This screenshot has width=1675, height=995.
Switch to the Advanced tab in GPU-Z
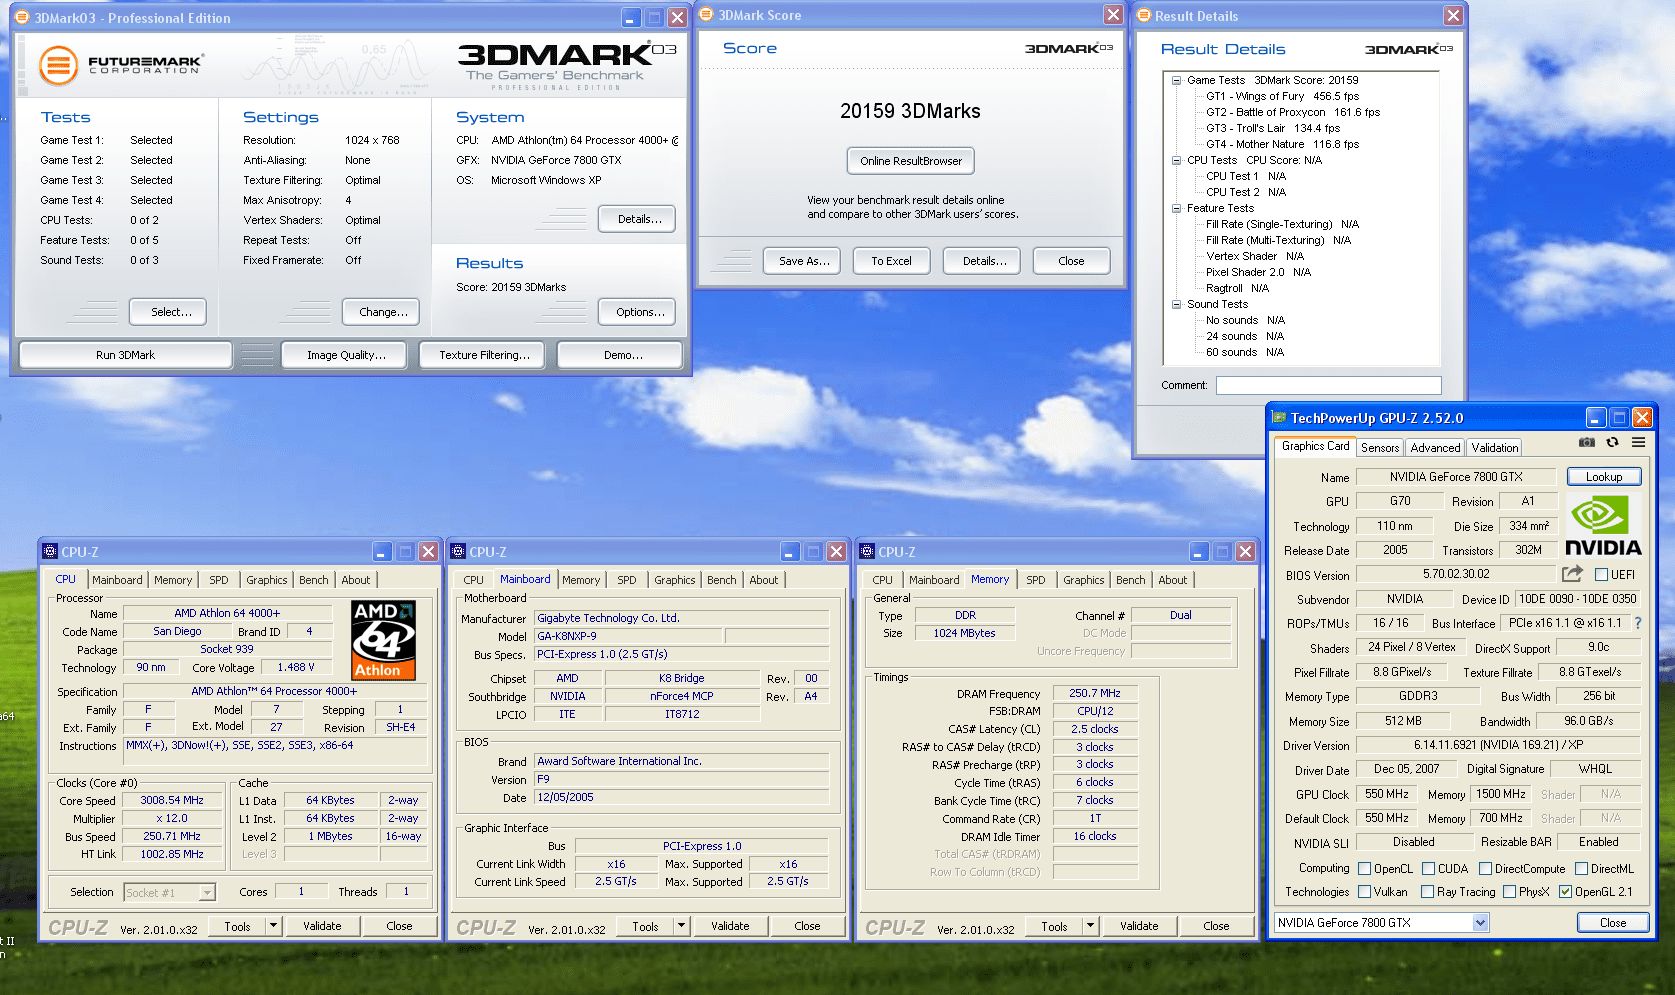click(1435, 448)
